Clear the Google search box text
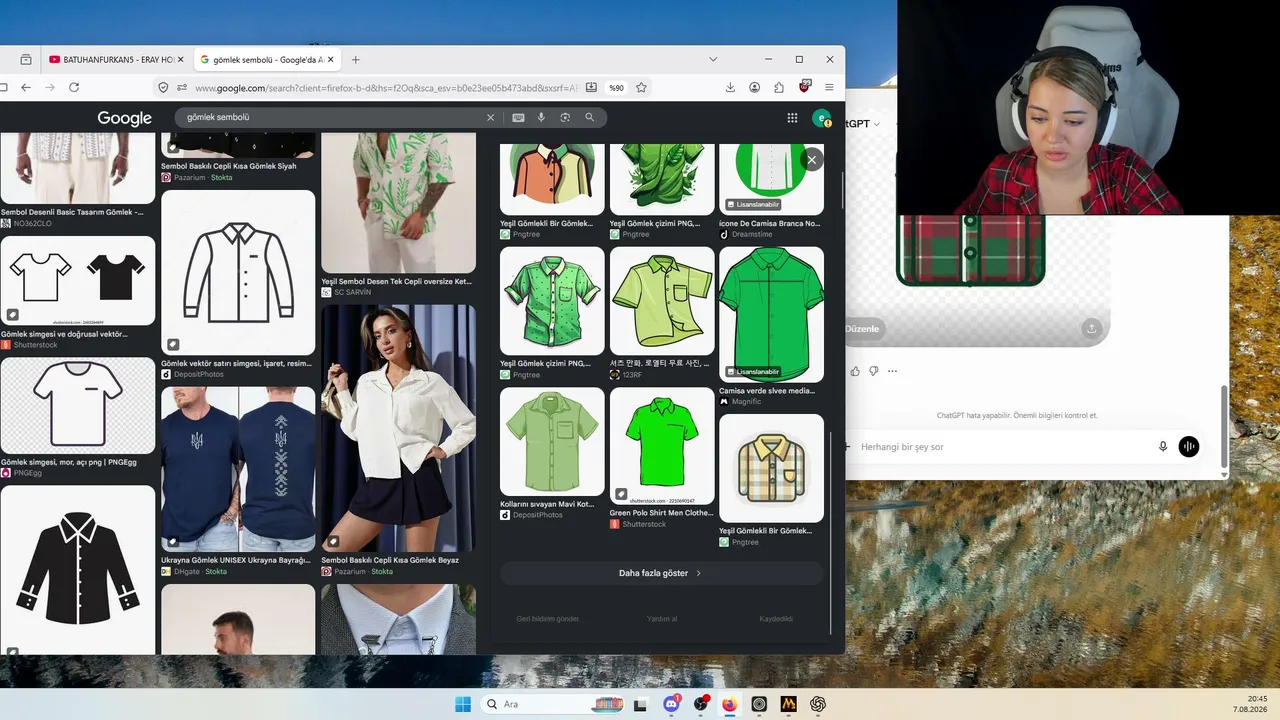This screenshot has height=720, width=1280. (x=490, y=118)
